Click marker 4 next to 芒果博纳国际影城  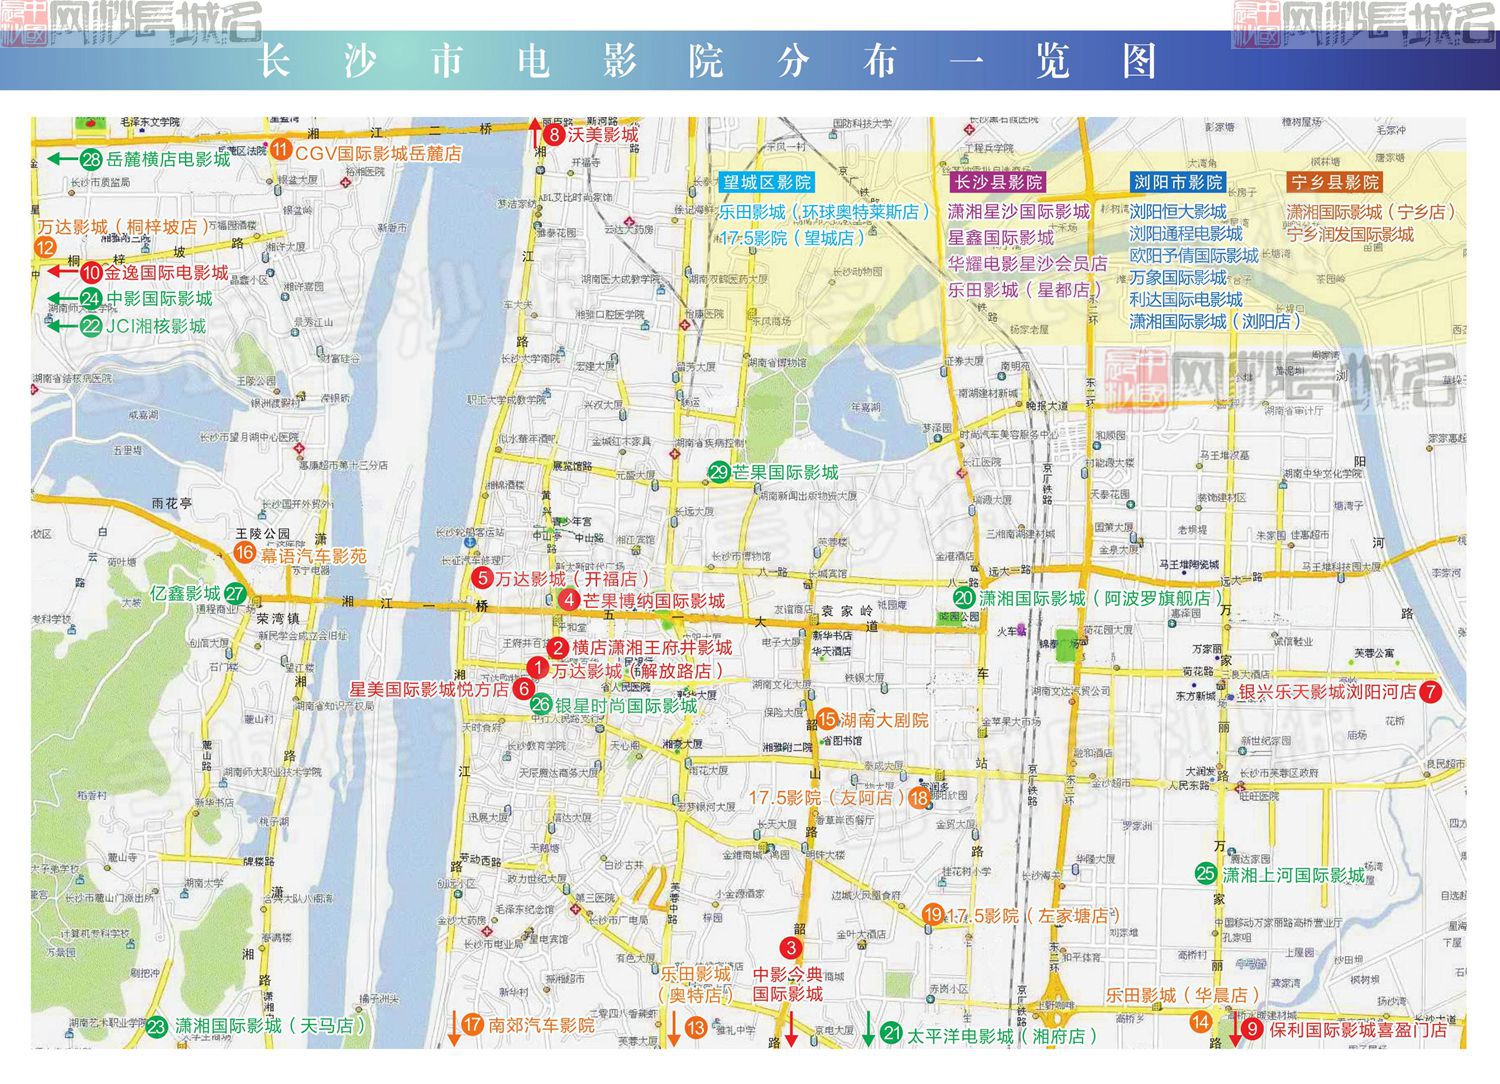coord(569,600)
